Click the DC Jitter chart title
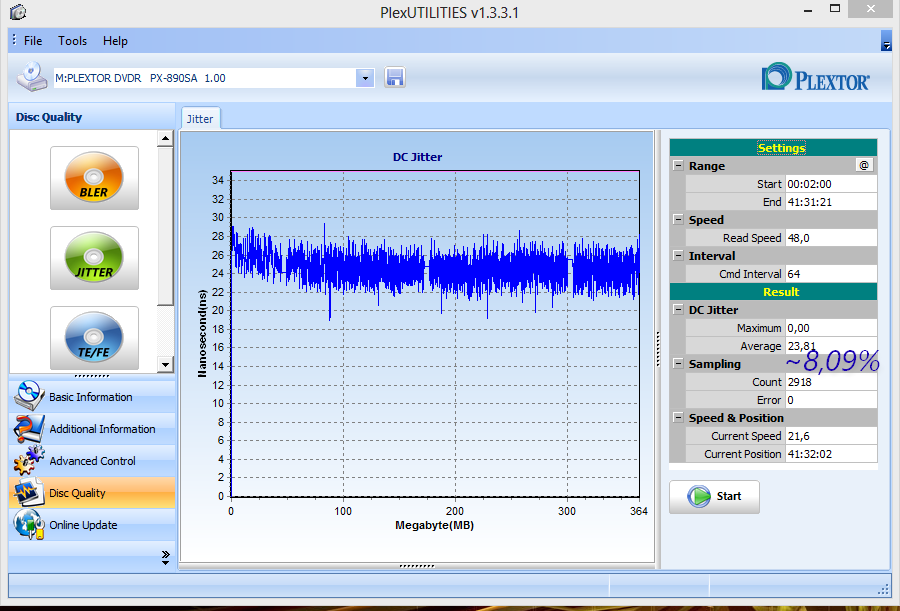The image size is (900, 611). [417, 157]
